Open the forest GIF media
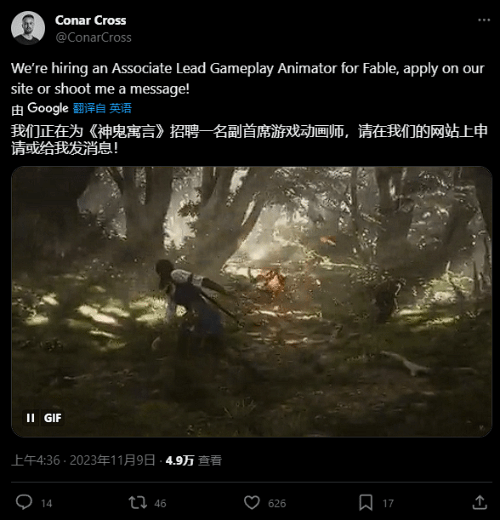This screenshot has height=520, width=500. pos(252,302)
